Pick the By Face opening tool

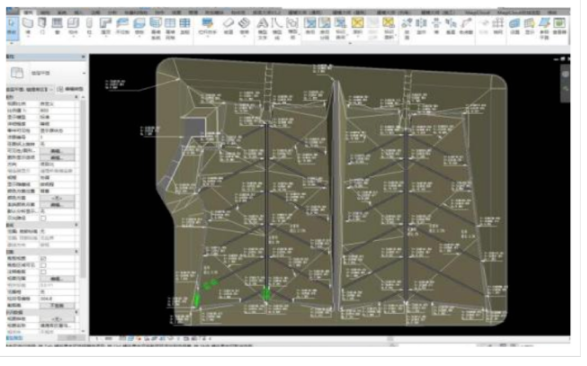(x=407, y=28)
